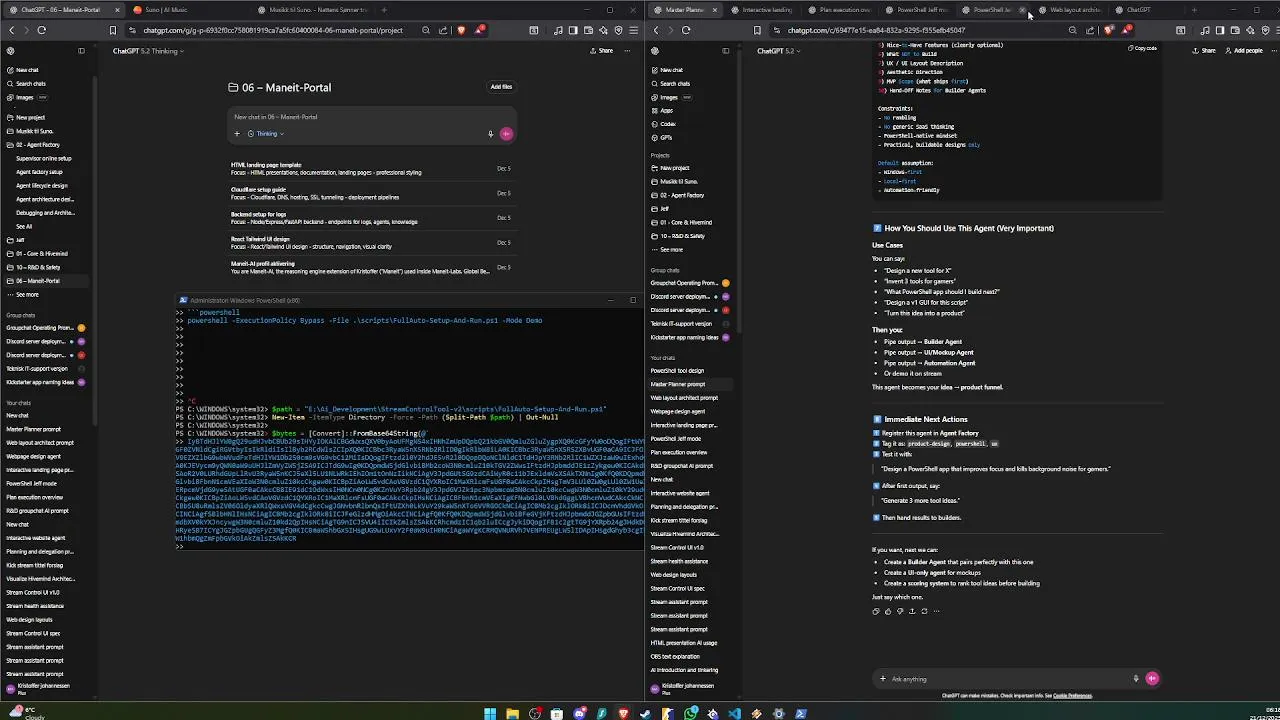Click the bookmark icon in the left browser toolbar
Screen dimensions: 1280x720
pos(112,30)
